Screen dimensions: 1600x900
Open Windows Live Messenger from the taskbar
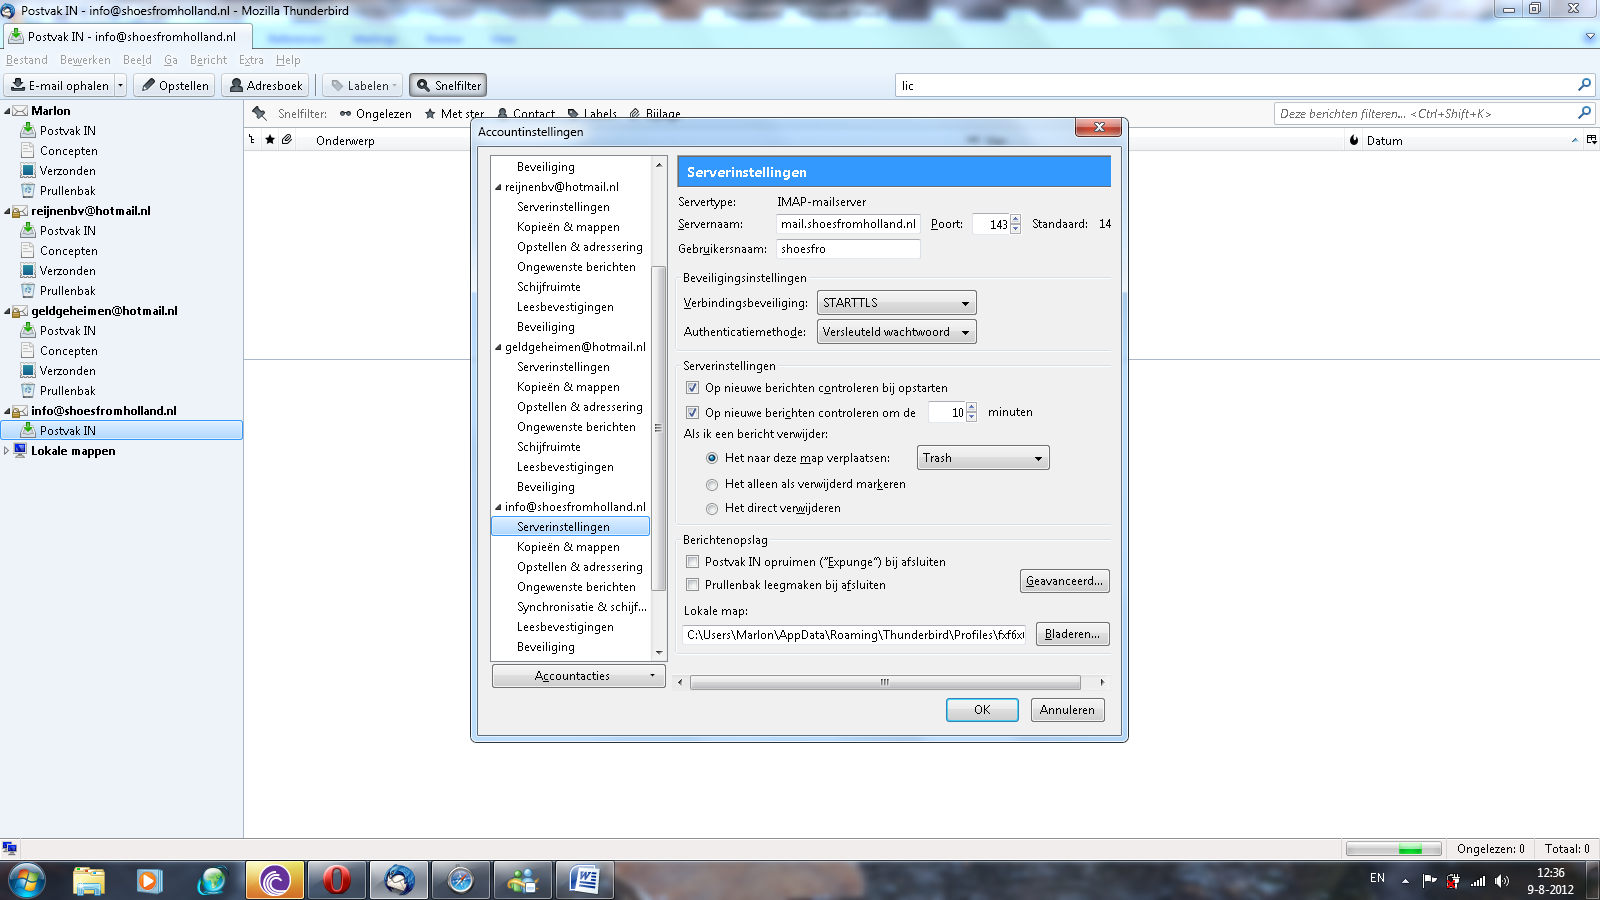(523, 880)
